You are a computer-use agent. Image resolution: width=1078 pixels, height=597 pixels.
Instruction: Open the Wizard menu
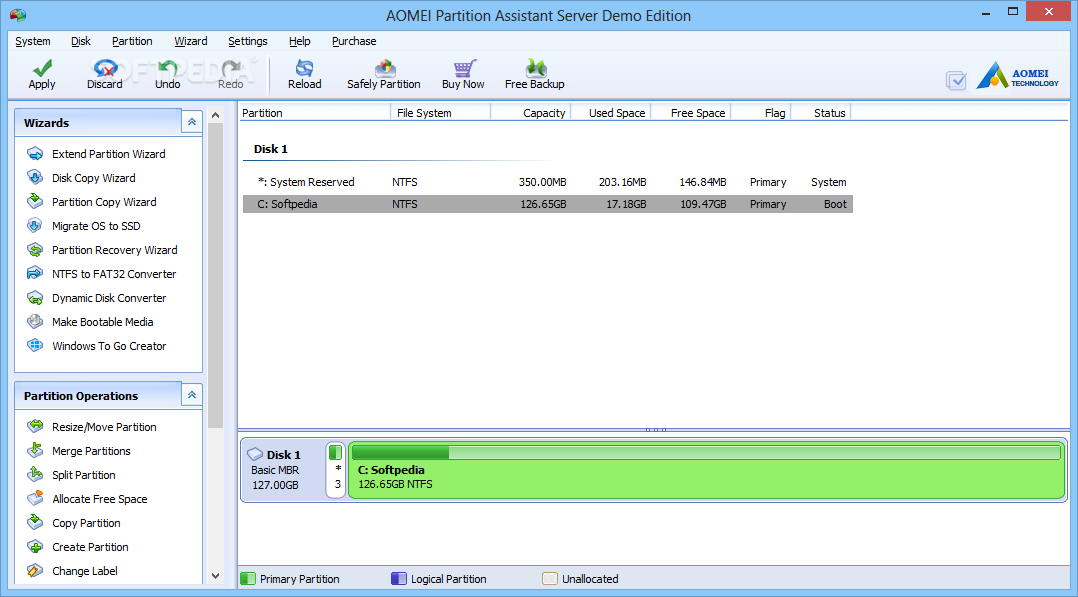click(x=190, y=41)
